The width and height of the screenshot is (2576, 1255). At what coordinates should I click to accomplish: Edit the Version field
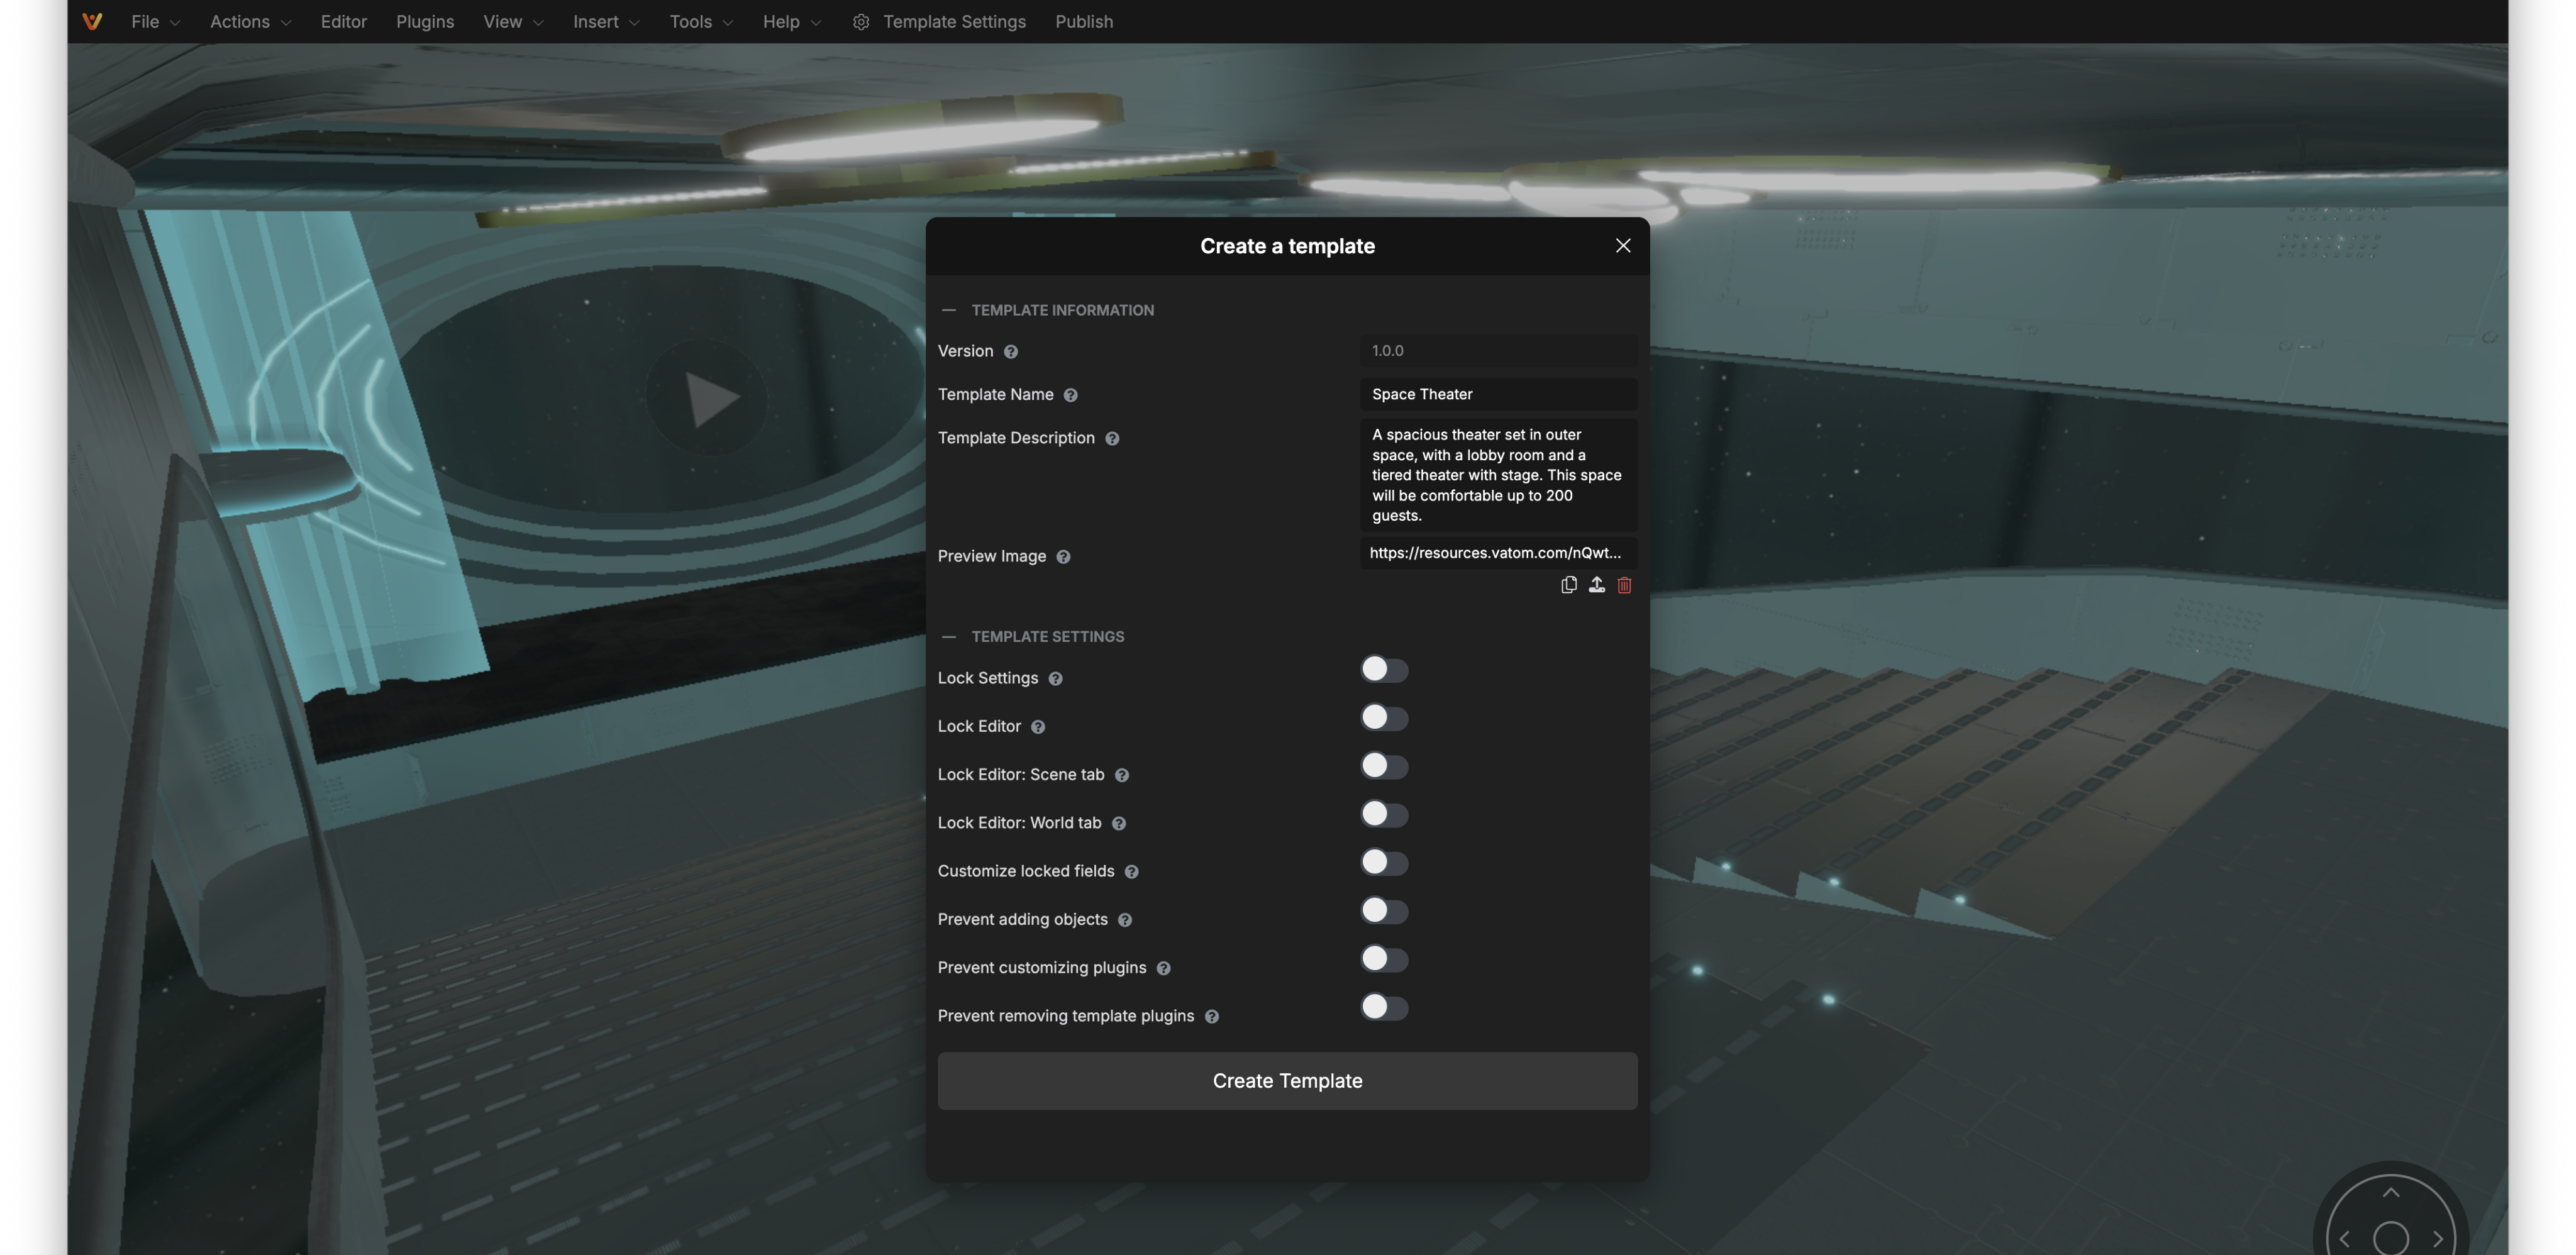(x=1498, y=351)
